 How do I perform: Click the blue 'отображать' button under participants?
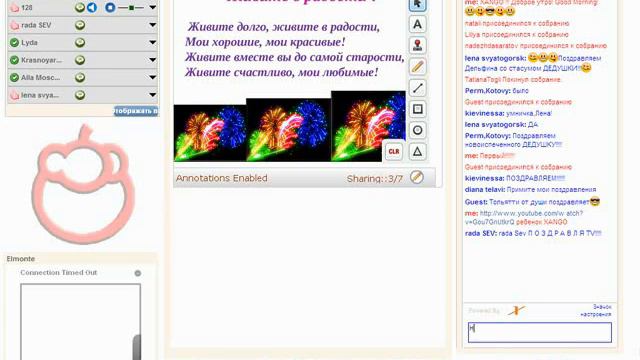[136, 111]
